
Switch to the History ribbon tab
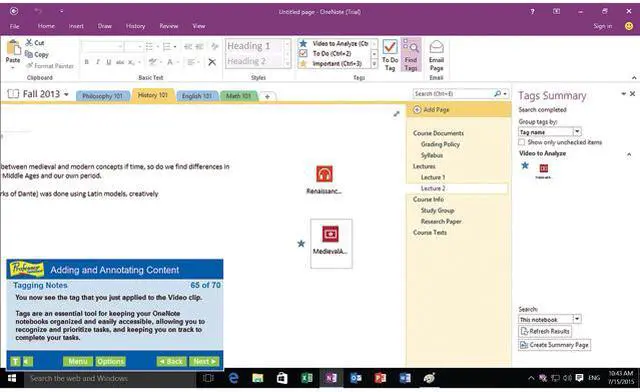136,26
